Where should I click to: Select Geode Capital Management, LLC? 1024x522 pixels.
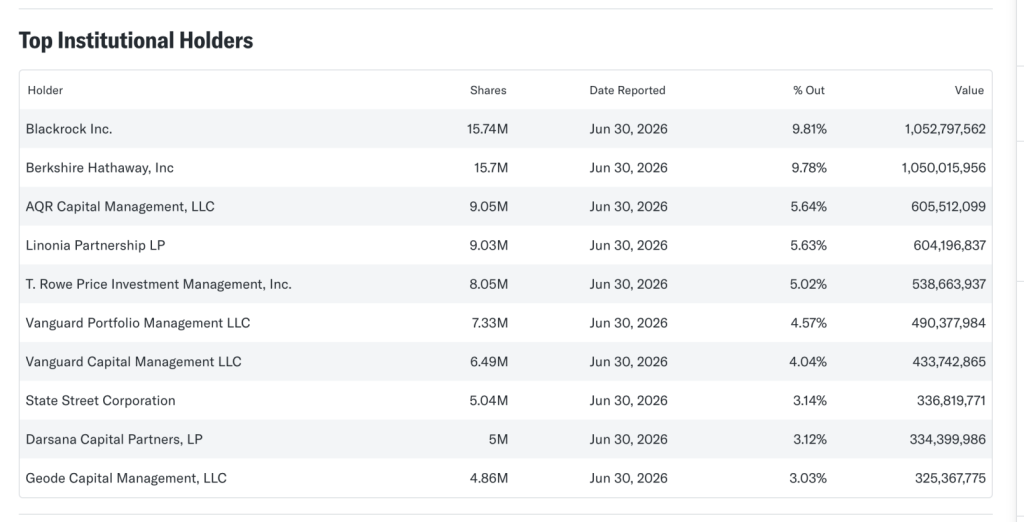pos(125,478)
